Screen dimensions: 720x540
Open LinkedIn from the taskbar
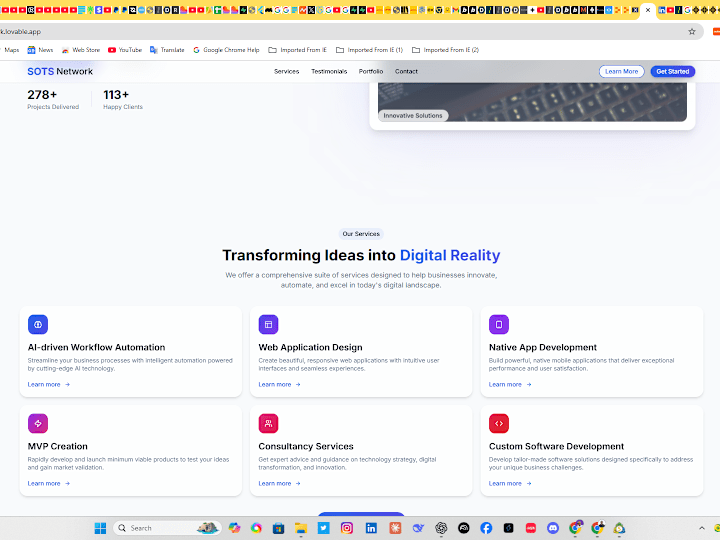(371, 528)
